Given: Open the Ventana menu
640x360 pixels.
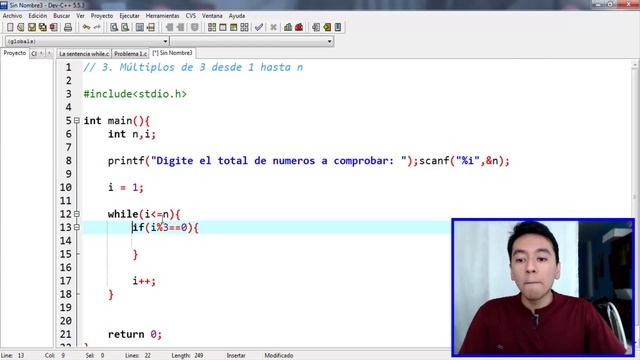Looking at the screenshot, I should pyautogui.click(x=212, y=16).
